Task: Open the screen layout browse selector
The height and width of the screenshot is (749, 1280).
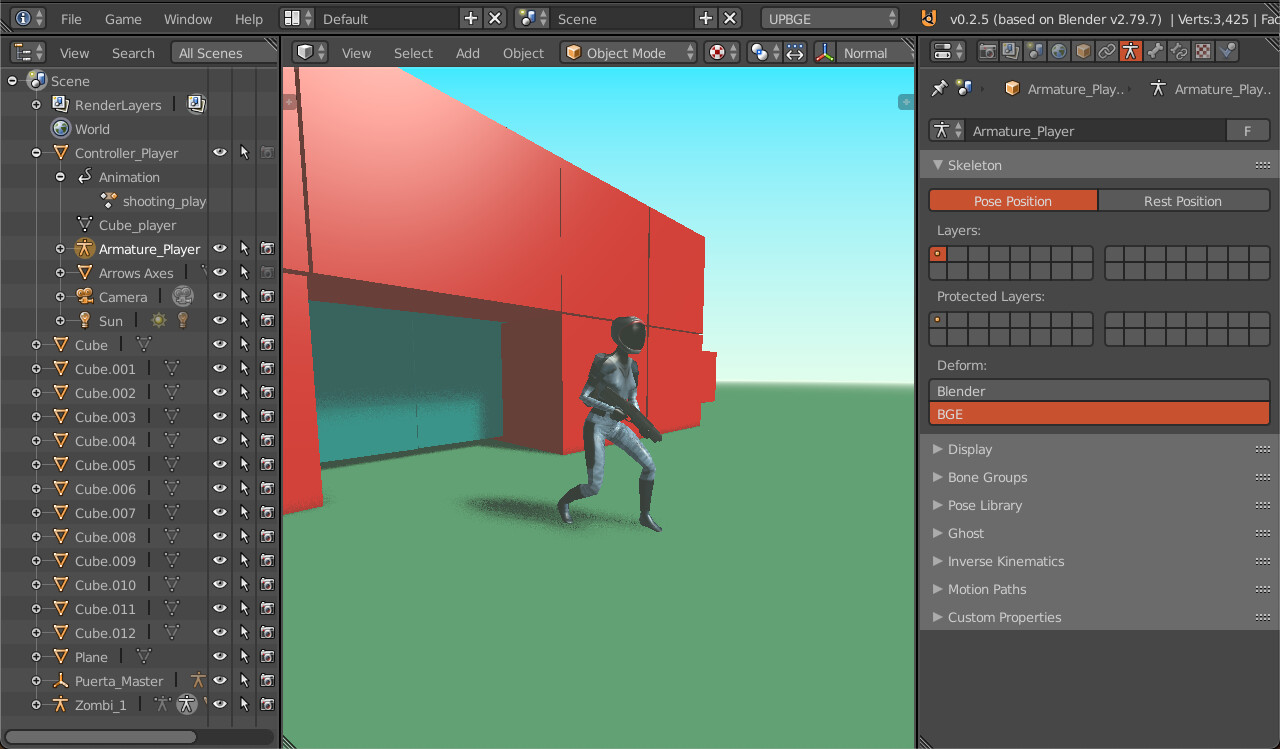Action: 297,18
